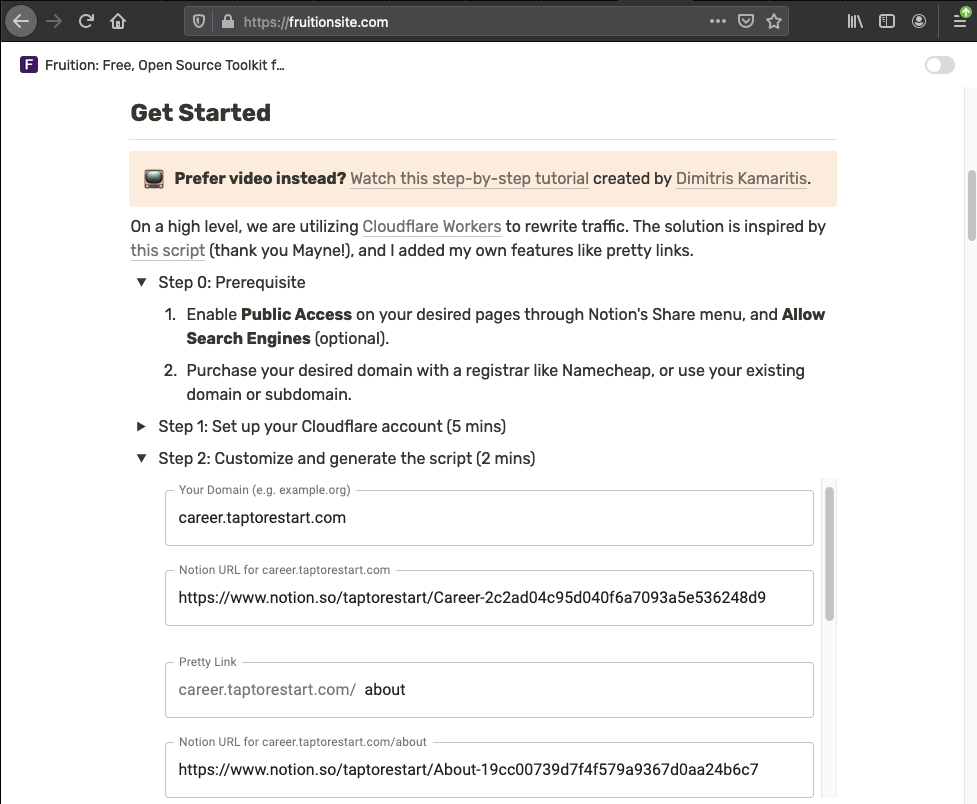Open the 'this script' link
This screenshot has height=804, width=977.
pos(168,251)
